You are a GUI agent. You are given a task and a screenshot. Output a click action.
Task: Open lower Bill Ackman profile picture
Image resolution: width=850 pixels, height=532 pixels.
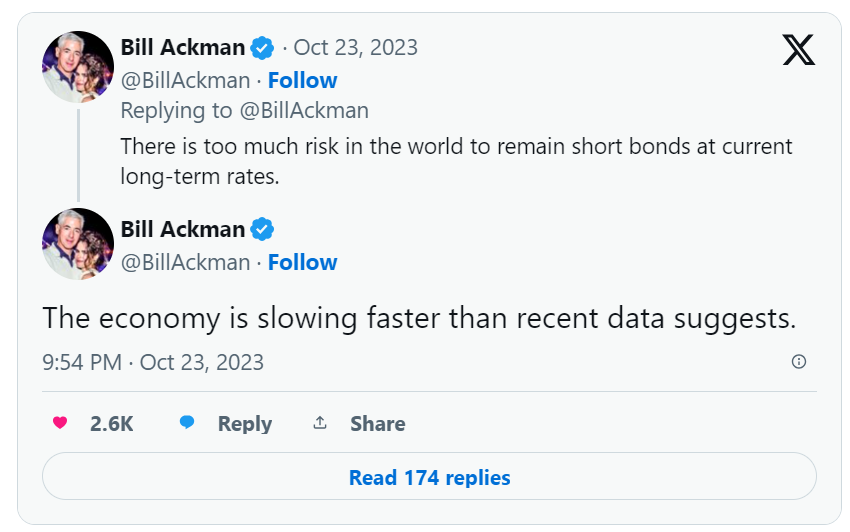pyautogui.click(x=78, y=244)
